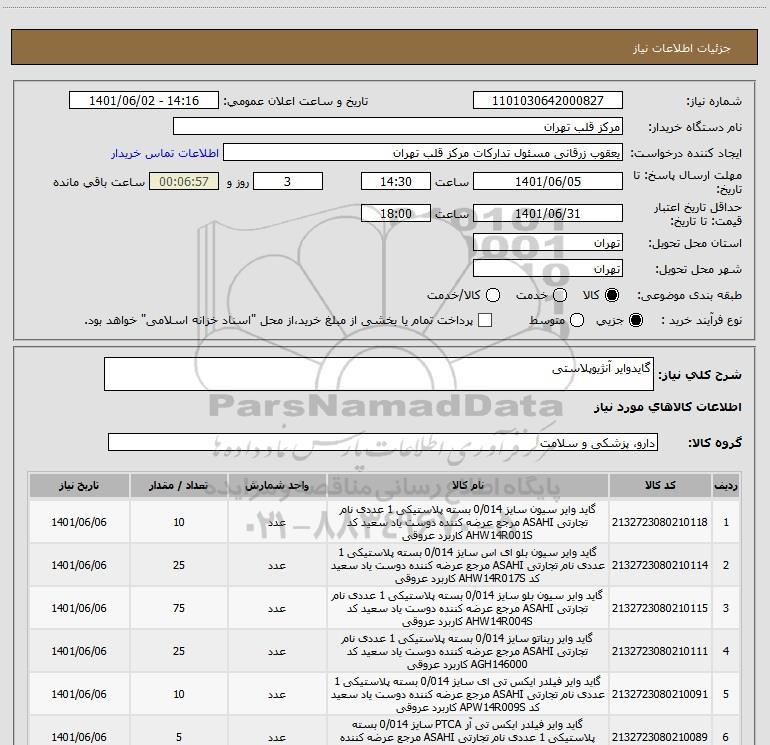
Task: Click the response deadline date 1401/06/05
Action: click(x=548, y=181)
